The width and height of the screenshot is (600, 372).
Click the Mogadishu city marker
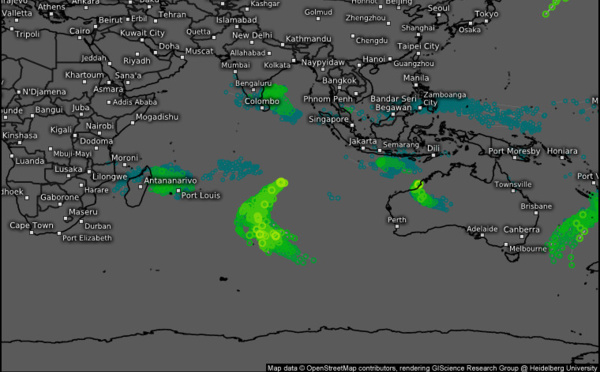tap(132, 123)
